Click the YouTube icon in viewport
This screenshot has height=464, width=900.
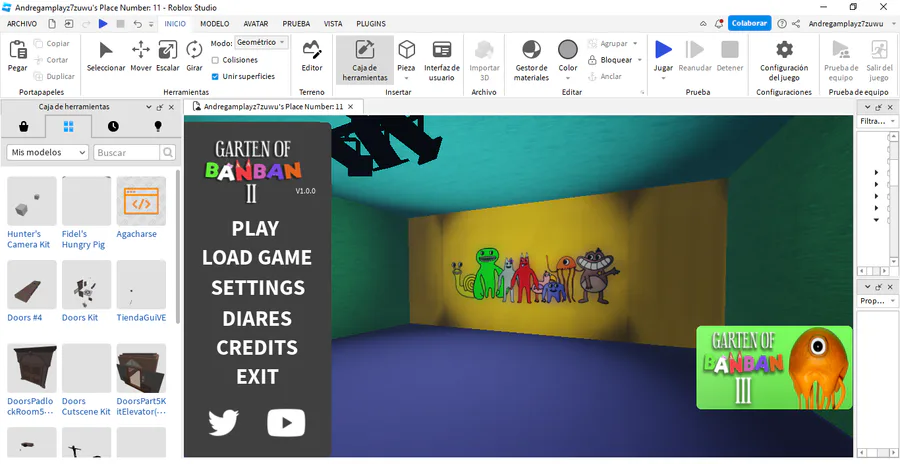point(286,423)
